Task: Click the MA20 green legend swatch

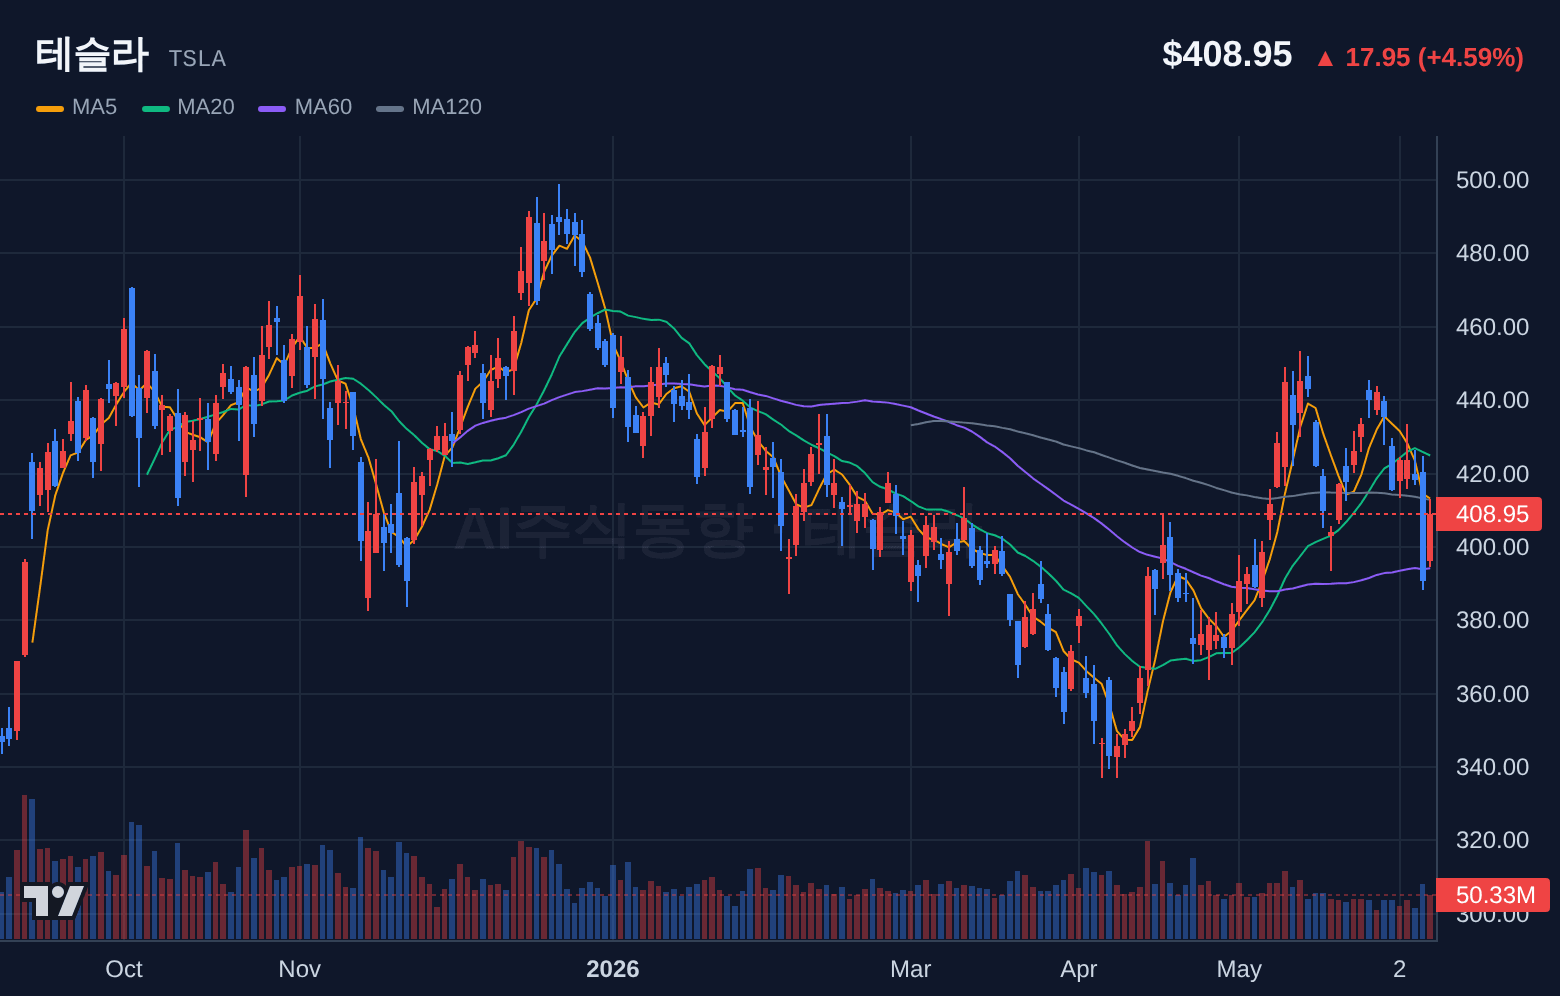Action: point(156,108)
